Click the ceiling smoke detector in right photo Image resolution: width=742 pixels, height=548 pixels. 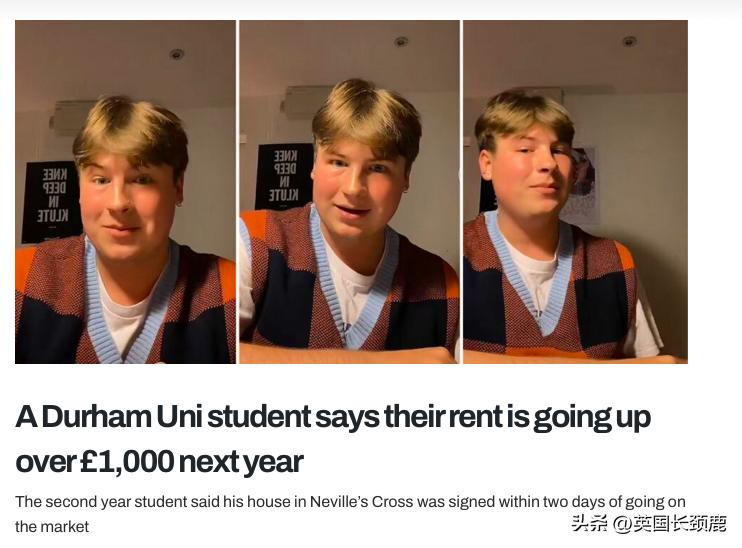[629, 41]
